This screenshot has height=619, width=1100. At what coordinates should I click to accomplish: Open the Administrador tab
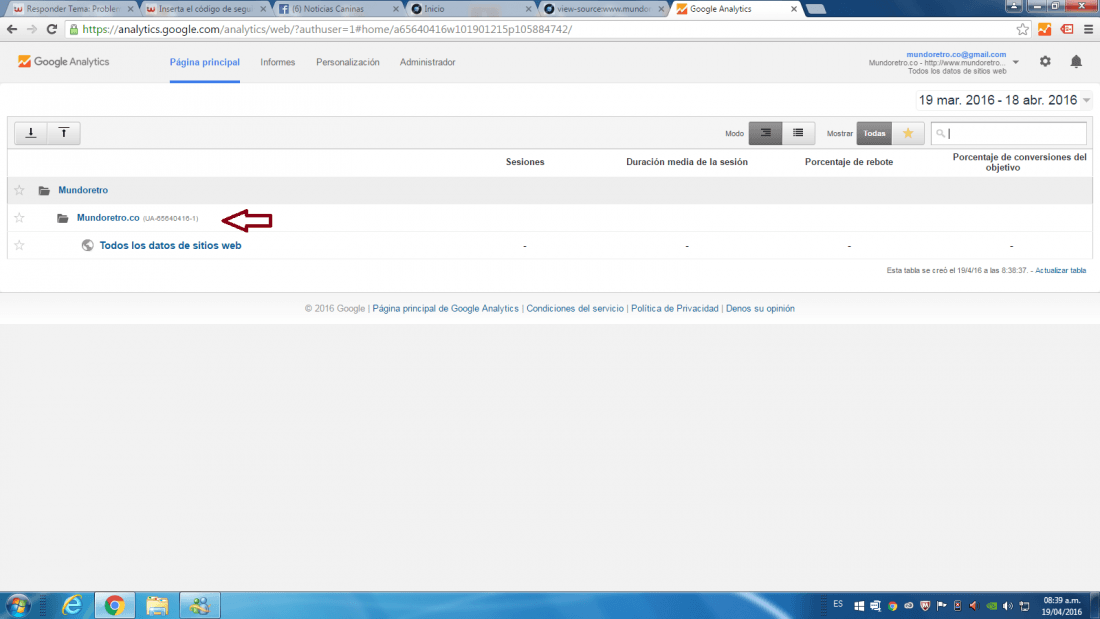[428, 62]
